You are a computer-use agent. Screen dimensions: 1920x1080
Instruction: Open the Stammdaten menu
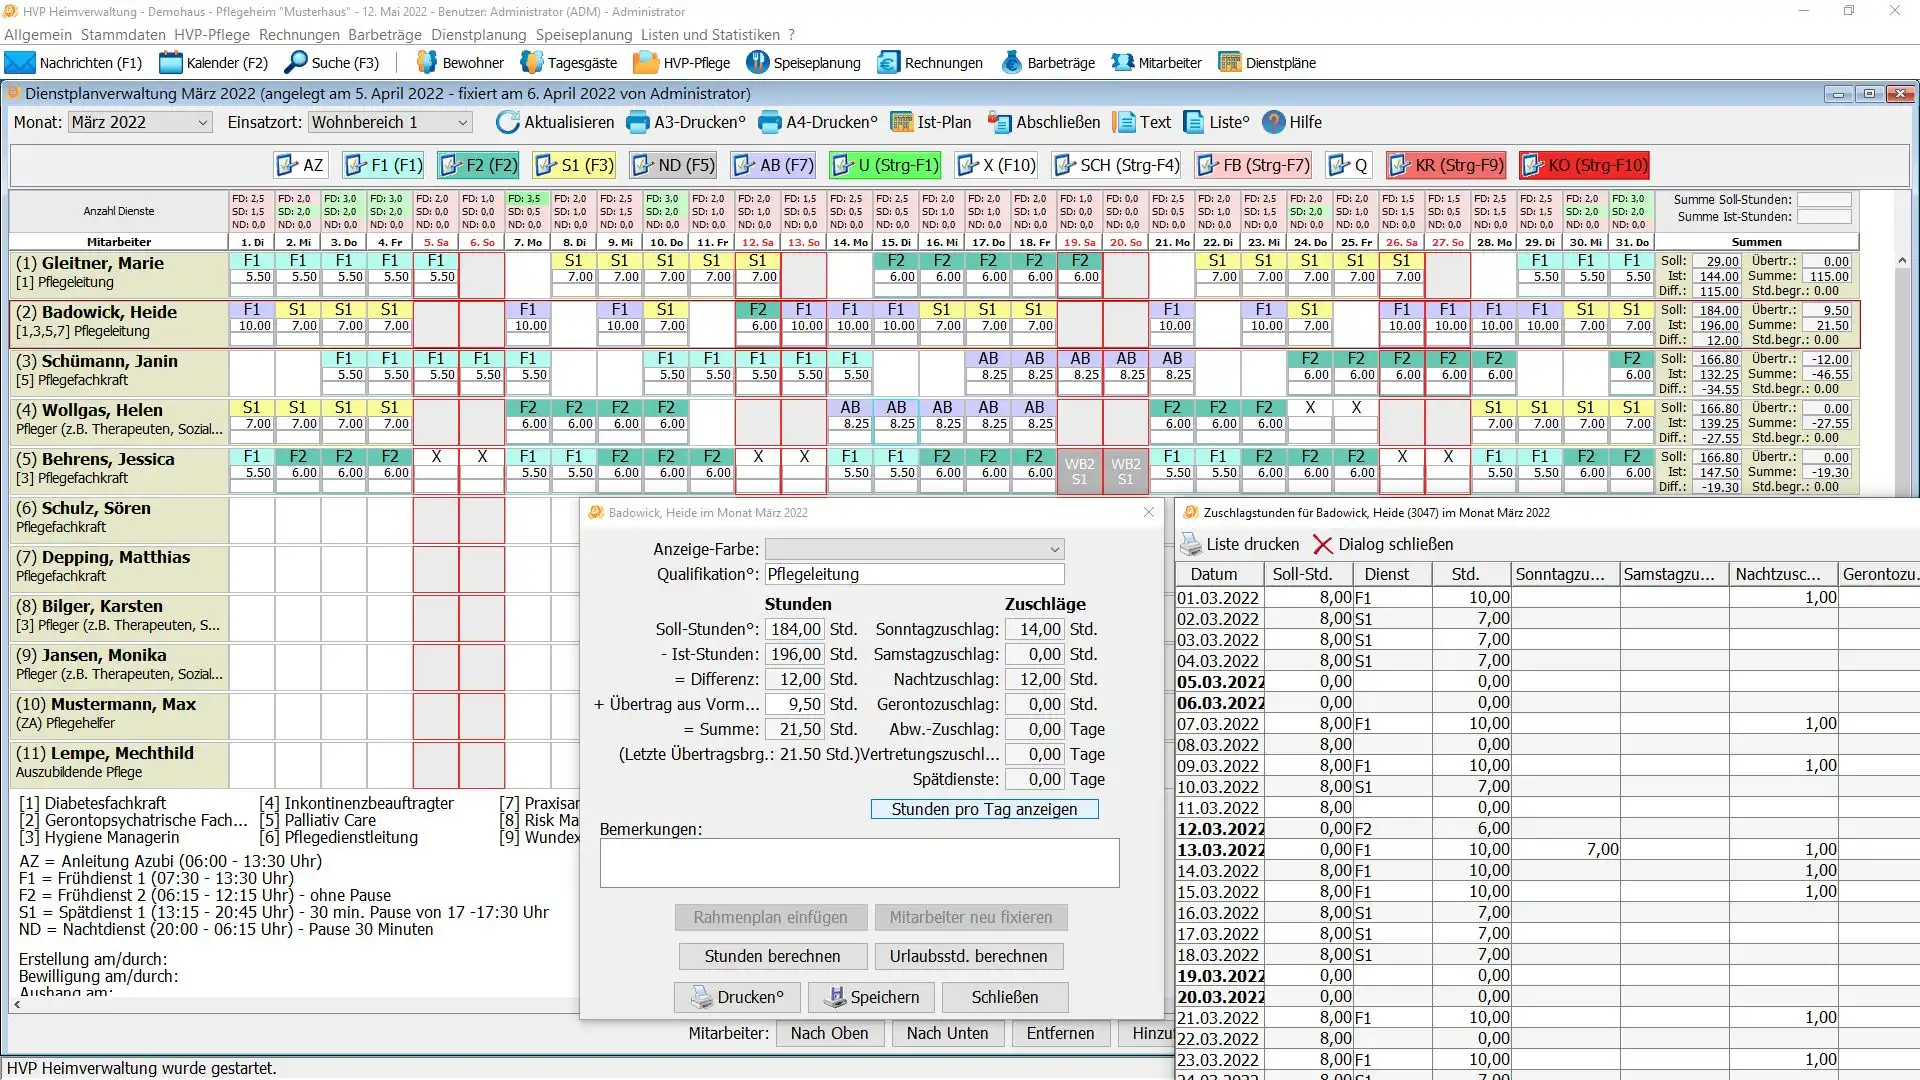(x=123, y=35)
